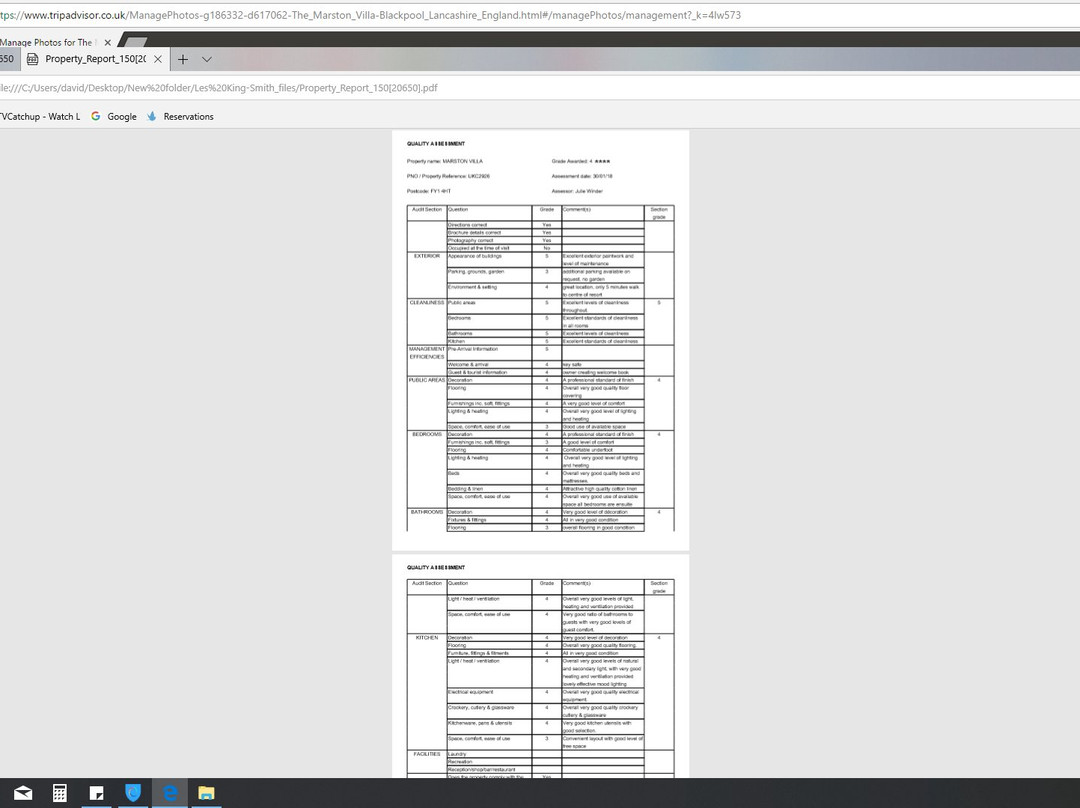Open the Google favorites link
Screen dimensions: 1080x808
coord(121,116)
